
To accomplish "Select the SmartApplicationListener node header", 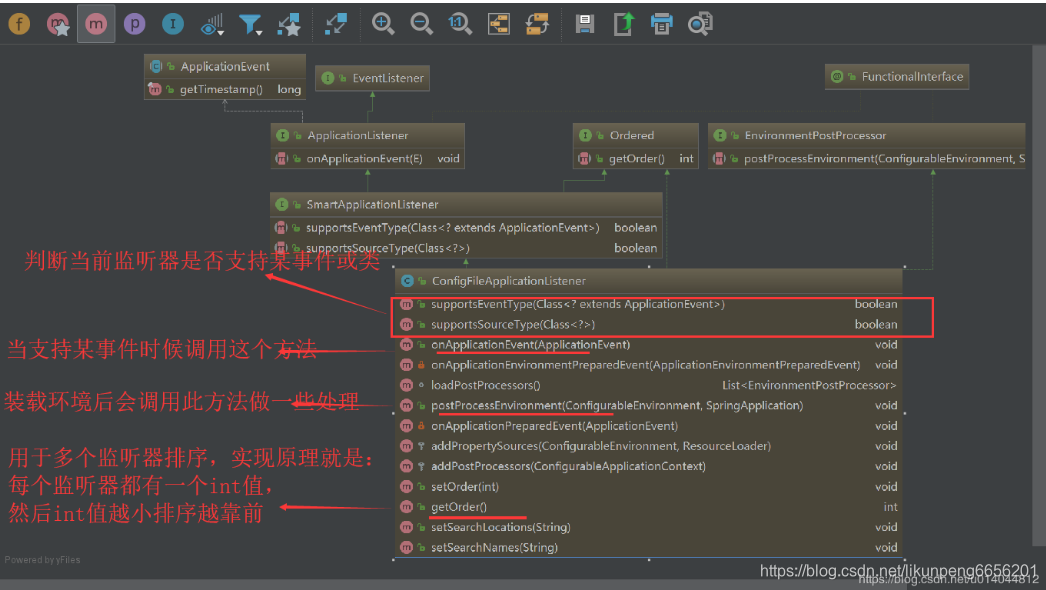I will click(466, 204).
